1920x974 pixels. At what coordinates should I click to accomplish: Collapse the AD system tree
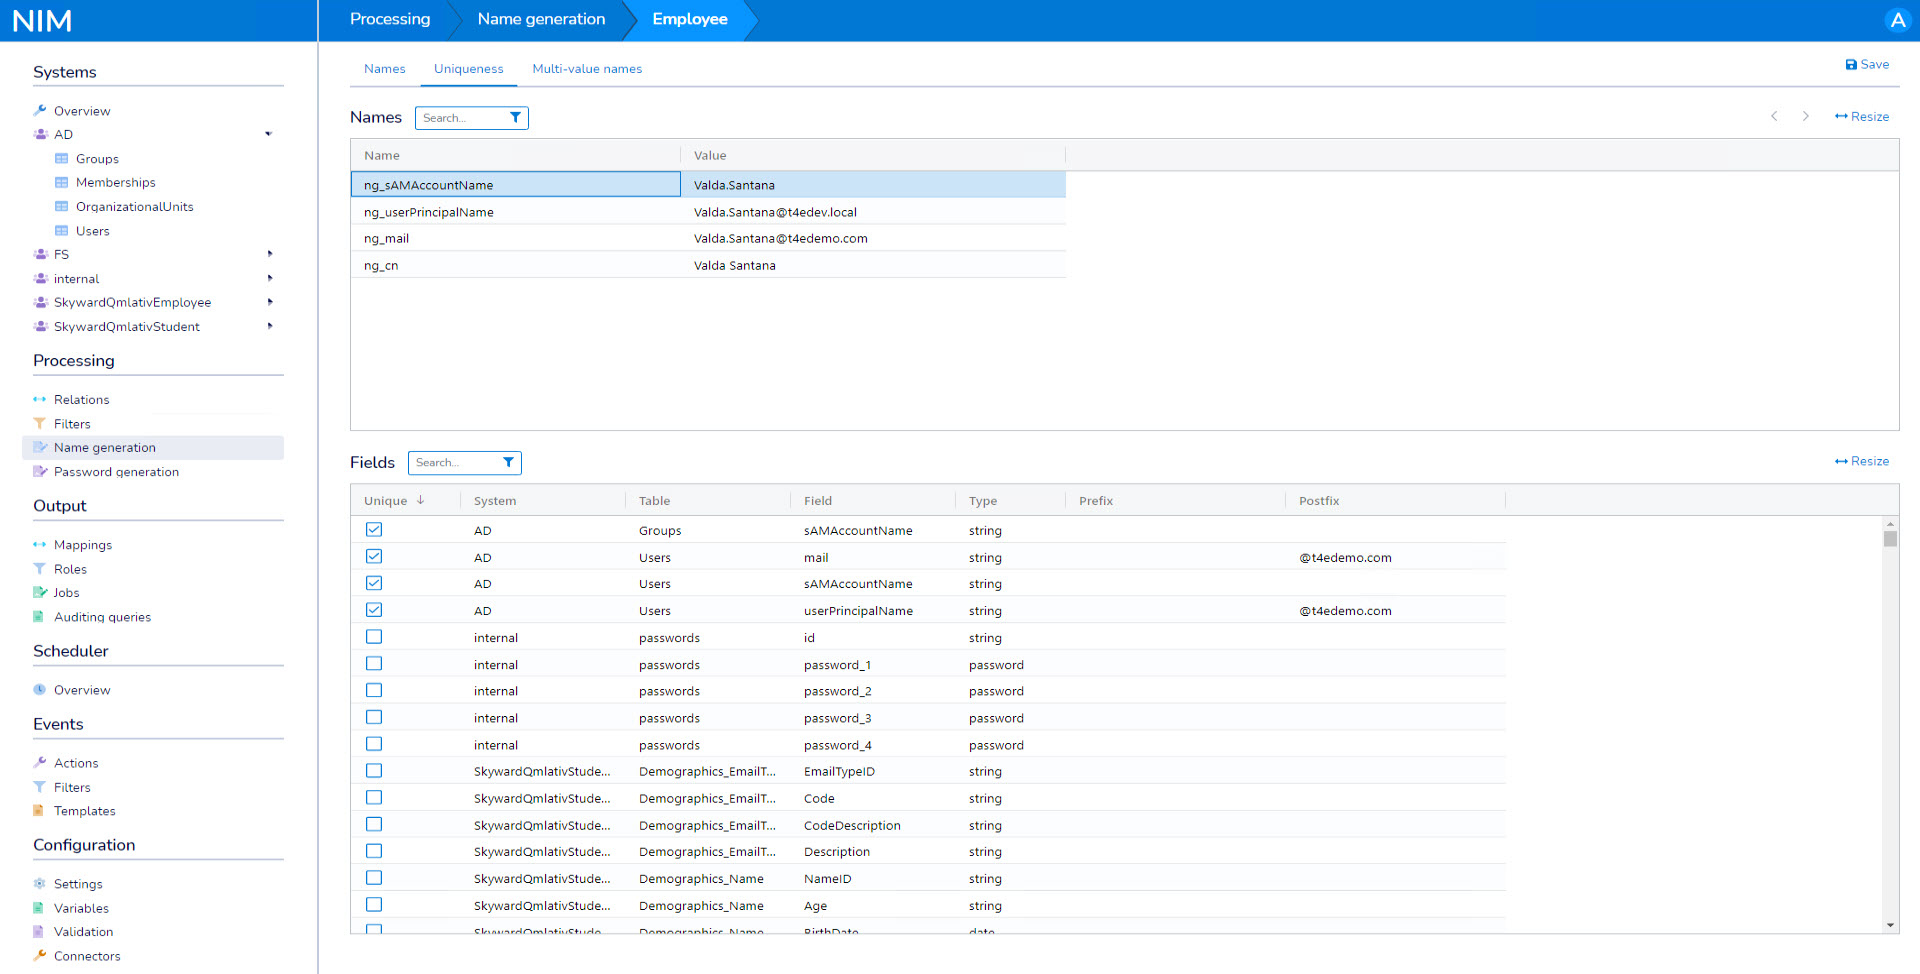coord(268,134)
